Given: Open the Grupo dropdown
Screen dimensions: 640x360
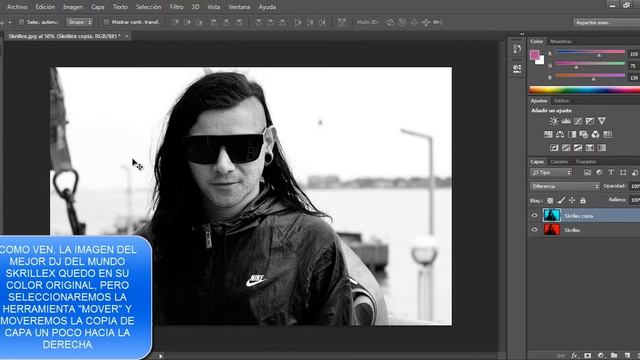Looking at the screenshot, I should click(x=80, y=22).
